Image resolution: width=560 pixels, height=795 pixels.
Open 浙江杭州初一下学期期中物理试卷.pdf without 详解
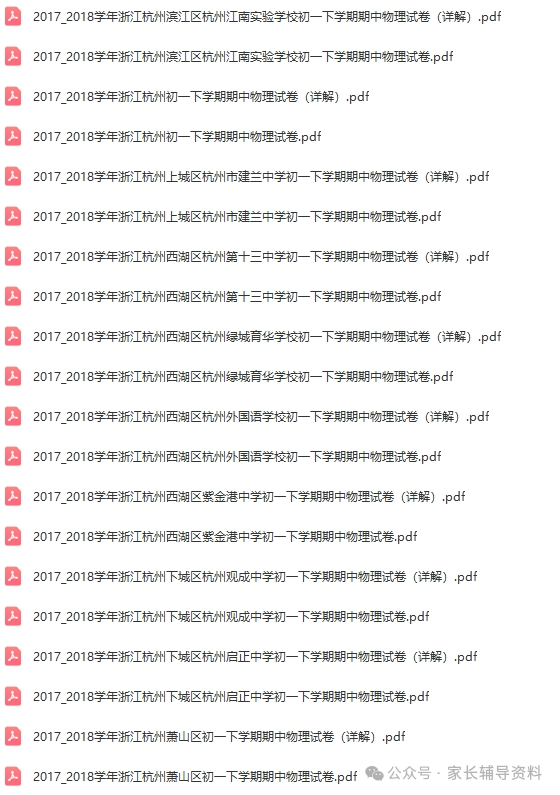(177, 136)
